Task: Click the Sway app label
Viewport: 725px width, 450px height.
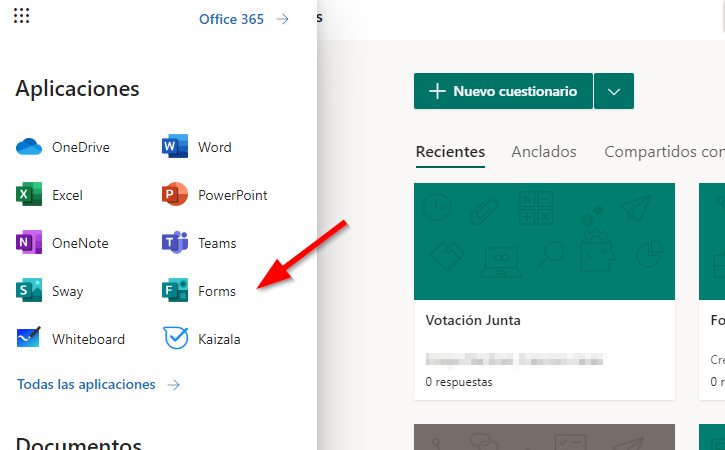Action: 68,291
